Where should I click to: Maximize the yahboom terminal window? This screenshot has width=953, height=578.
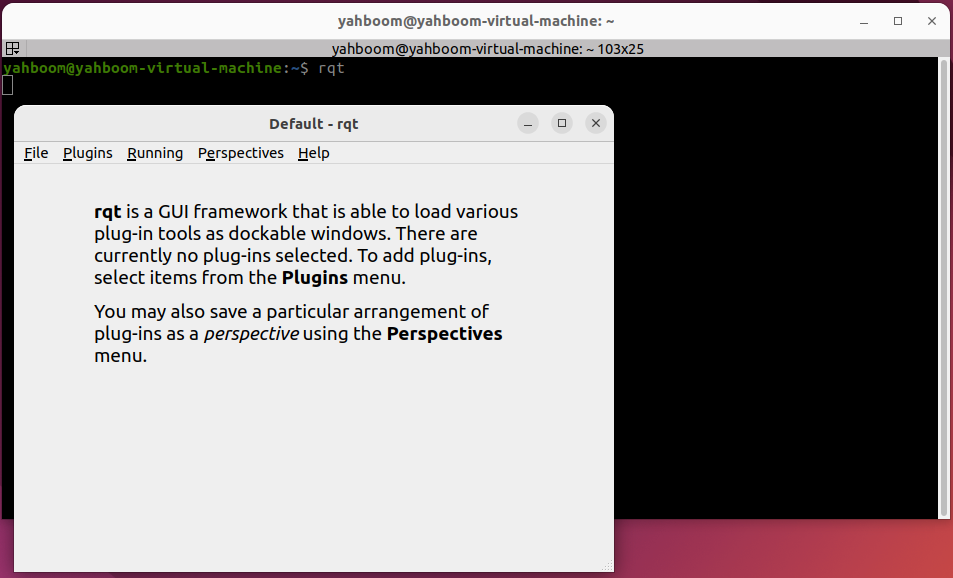coord(898,20)
